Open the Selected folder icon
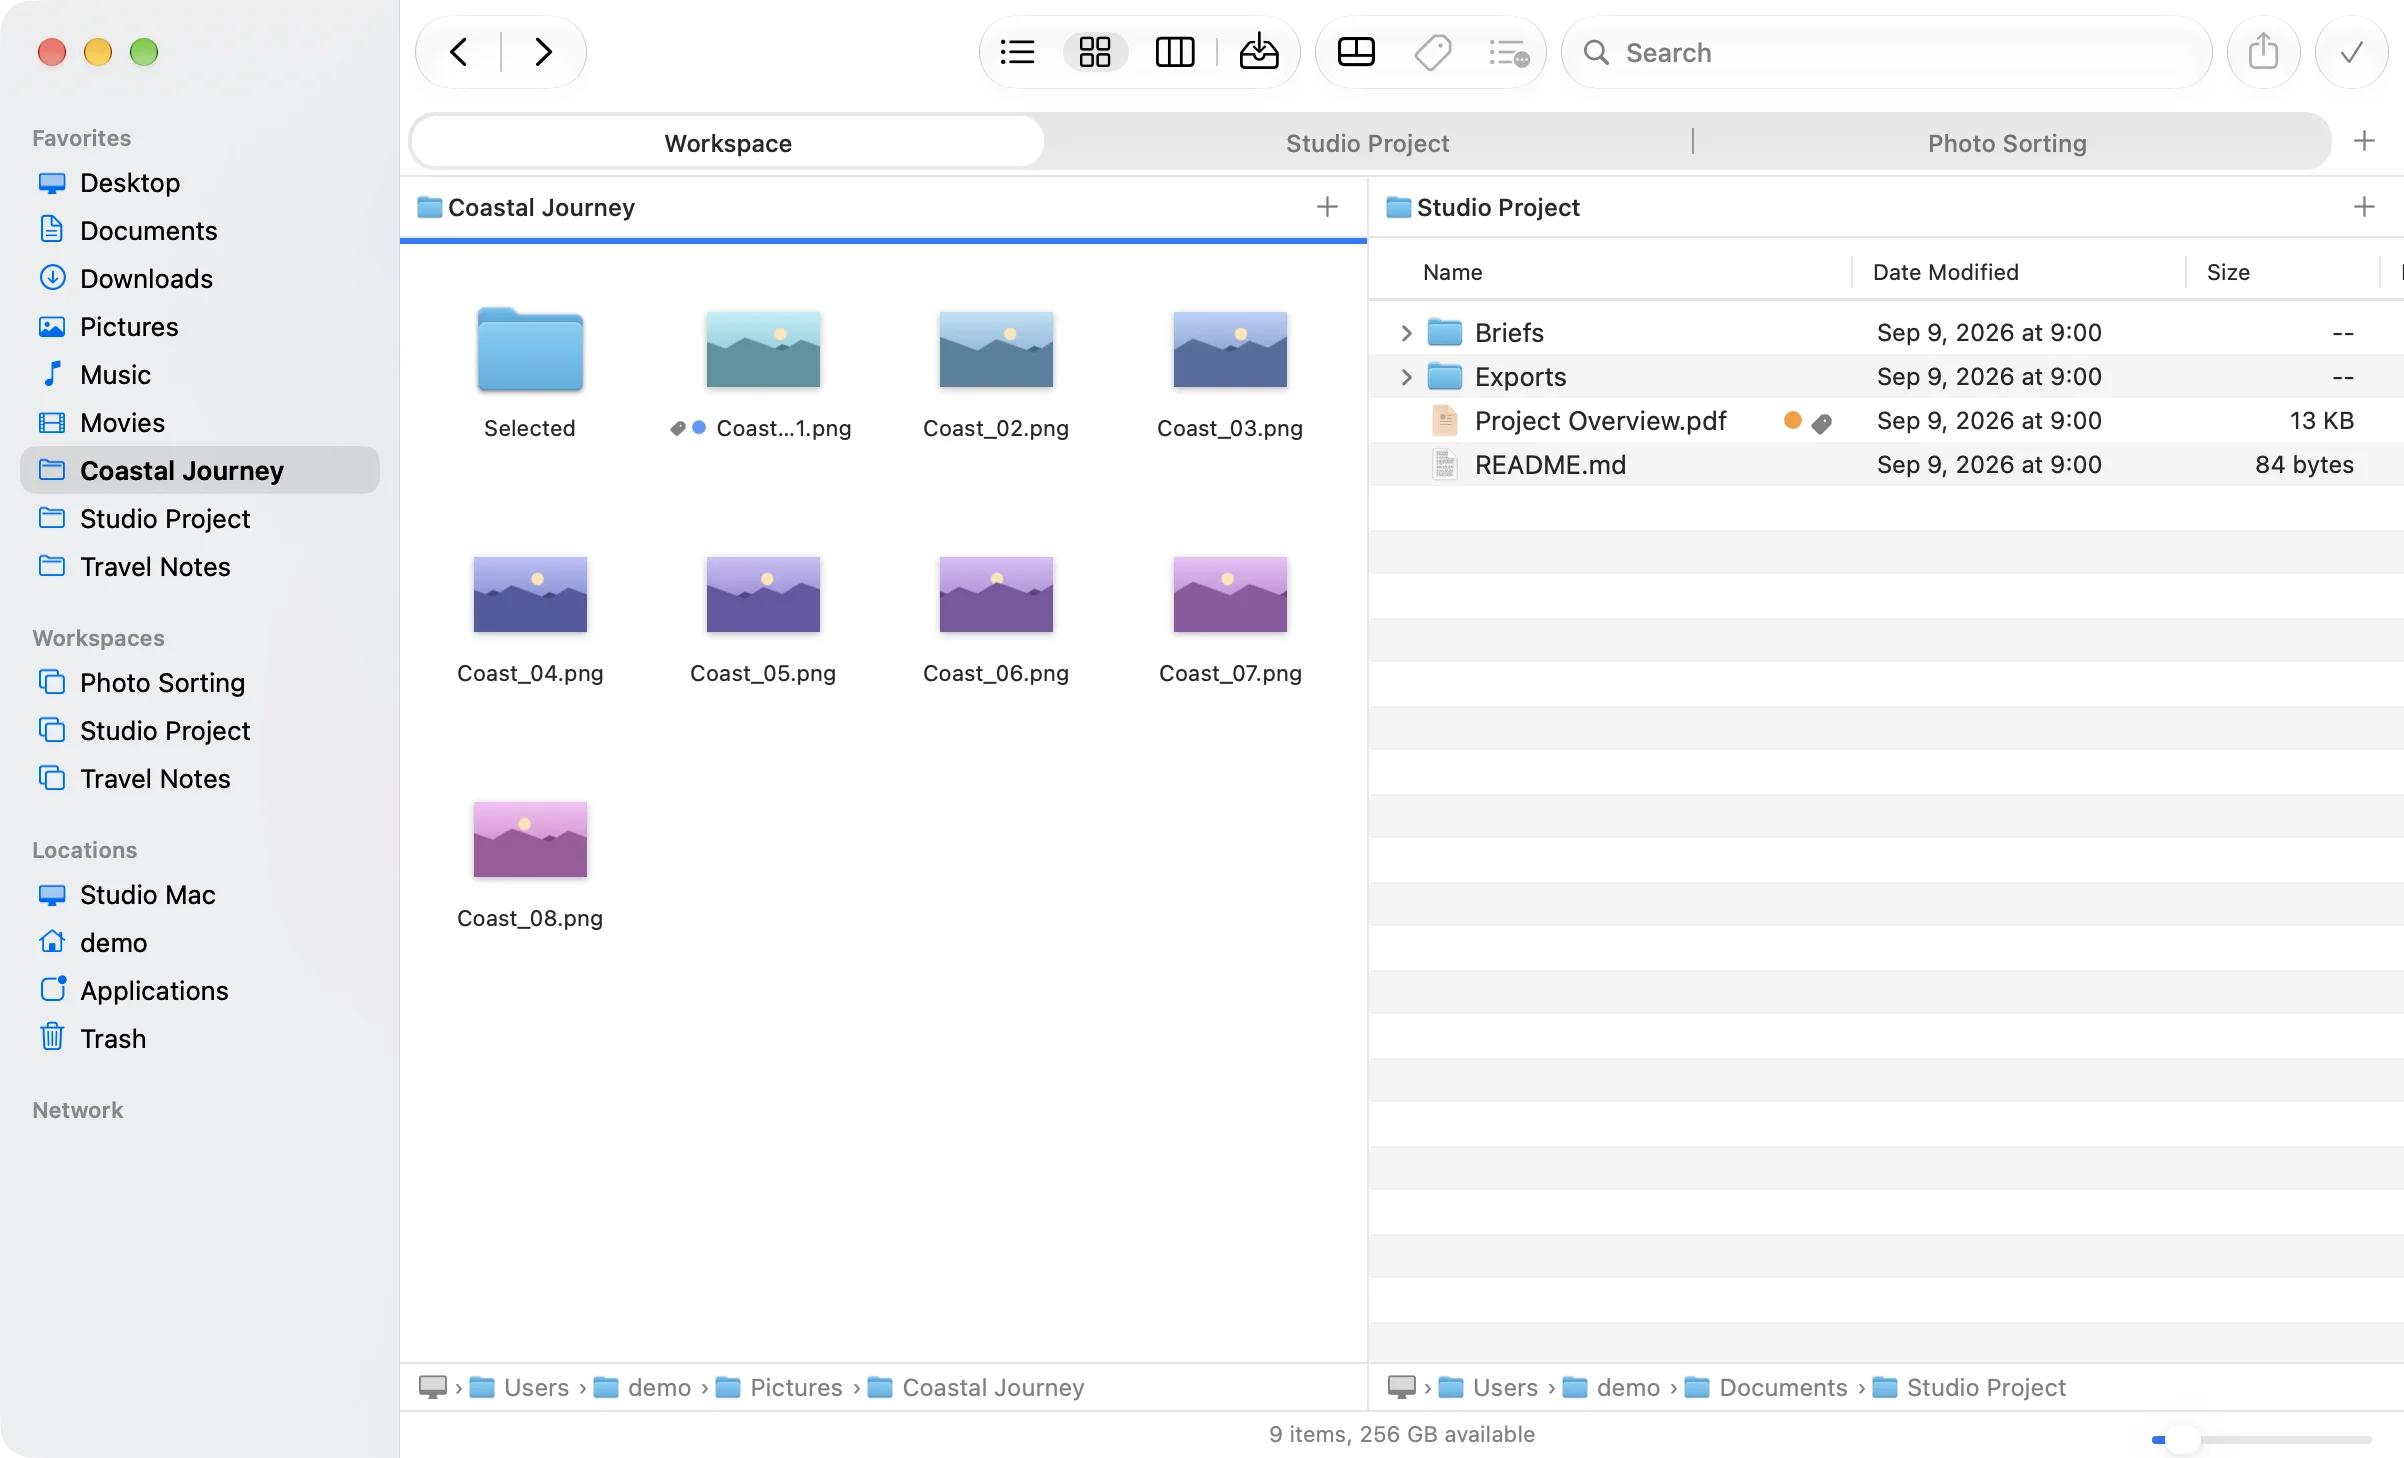 pos(530,350)
